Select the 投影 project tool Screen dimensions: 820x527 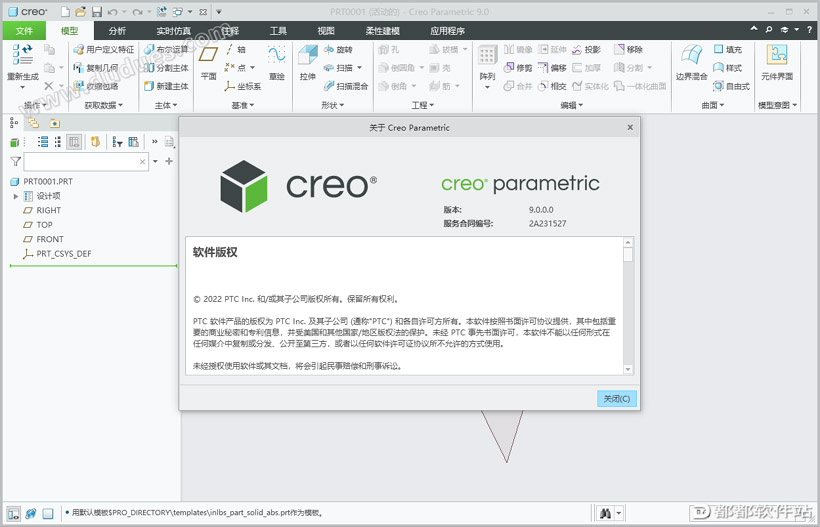click(x=586, y=50)
